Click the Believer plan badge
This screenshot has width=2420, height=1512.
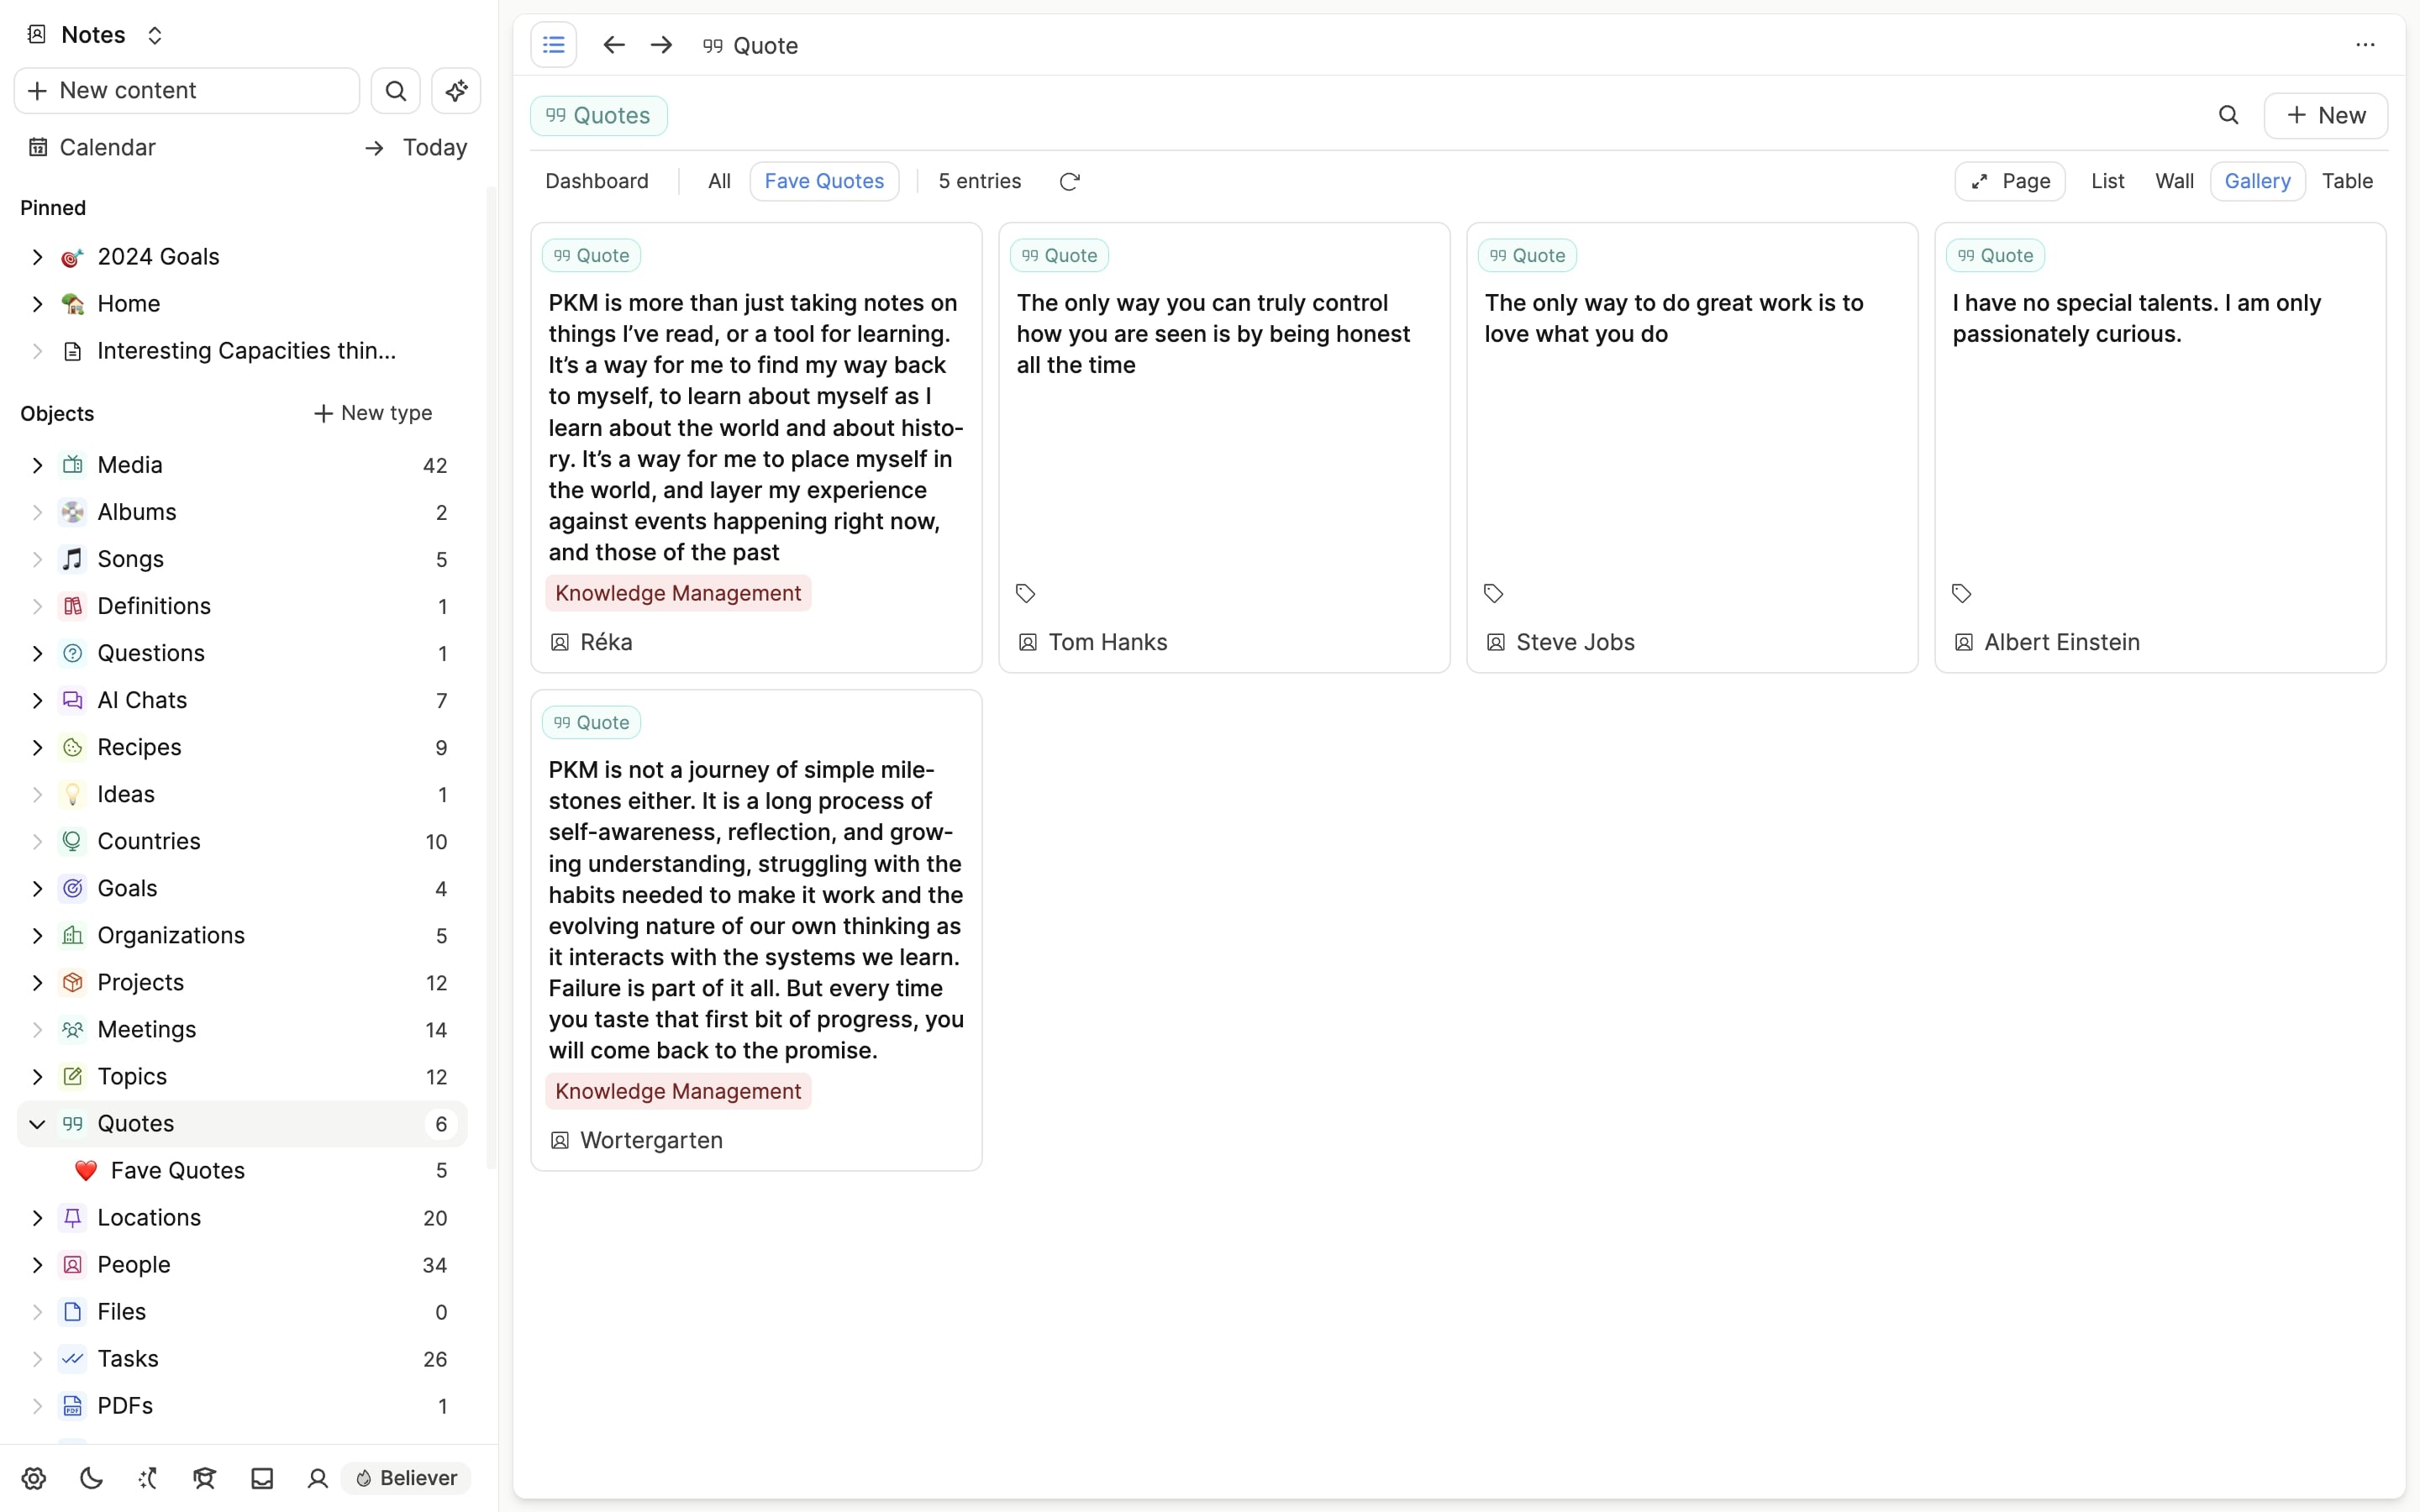(406, 1478)
